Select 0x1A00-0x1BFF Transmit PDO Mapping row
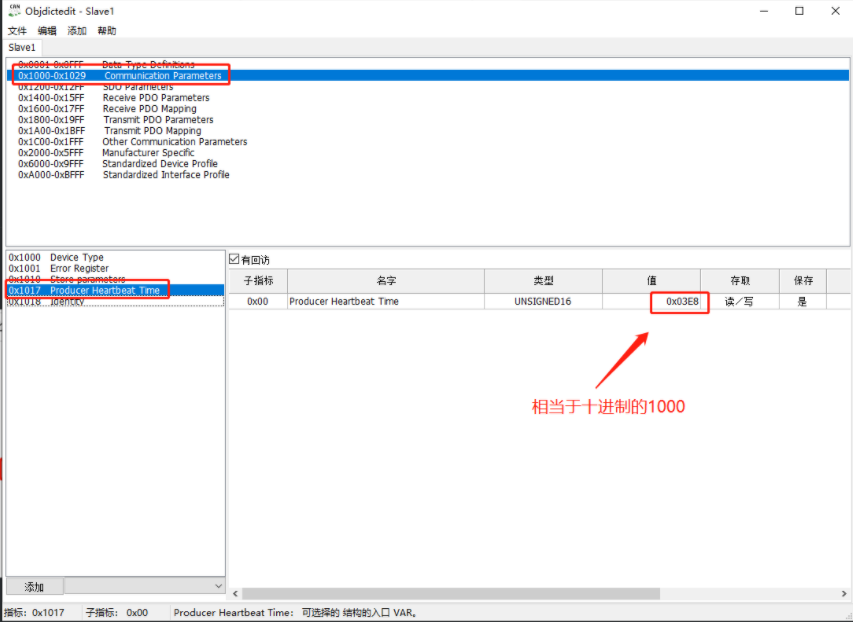The height and width of the screenshot is (622, 853). [427, 131]
